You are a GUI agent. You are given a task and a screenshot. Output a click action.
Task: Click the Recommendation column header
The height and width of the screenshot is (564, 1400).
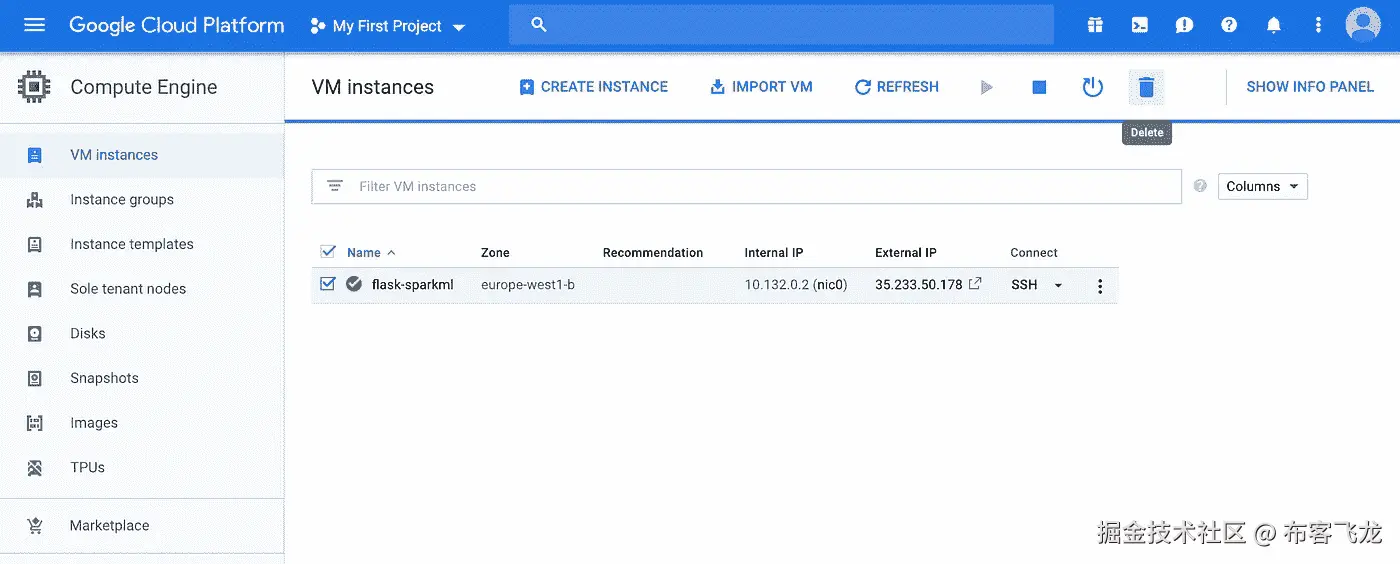point(653,253)
